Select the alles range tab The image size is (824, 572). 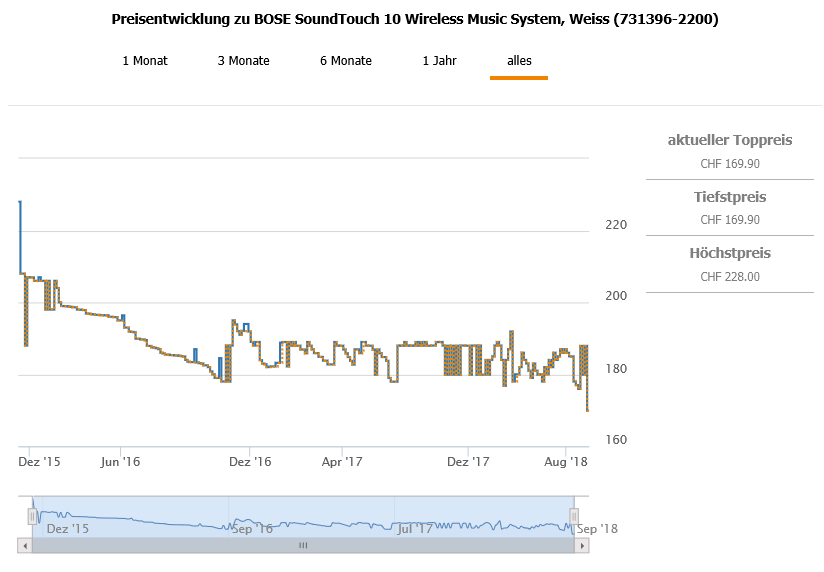click(519, 61)
